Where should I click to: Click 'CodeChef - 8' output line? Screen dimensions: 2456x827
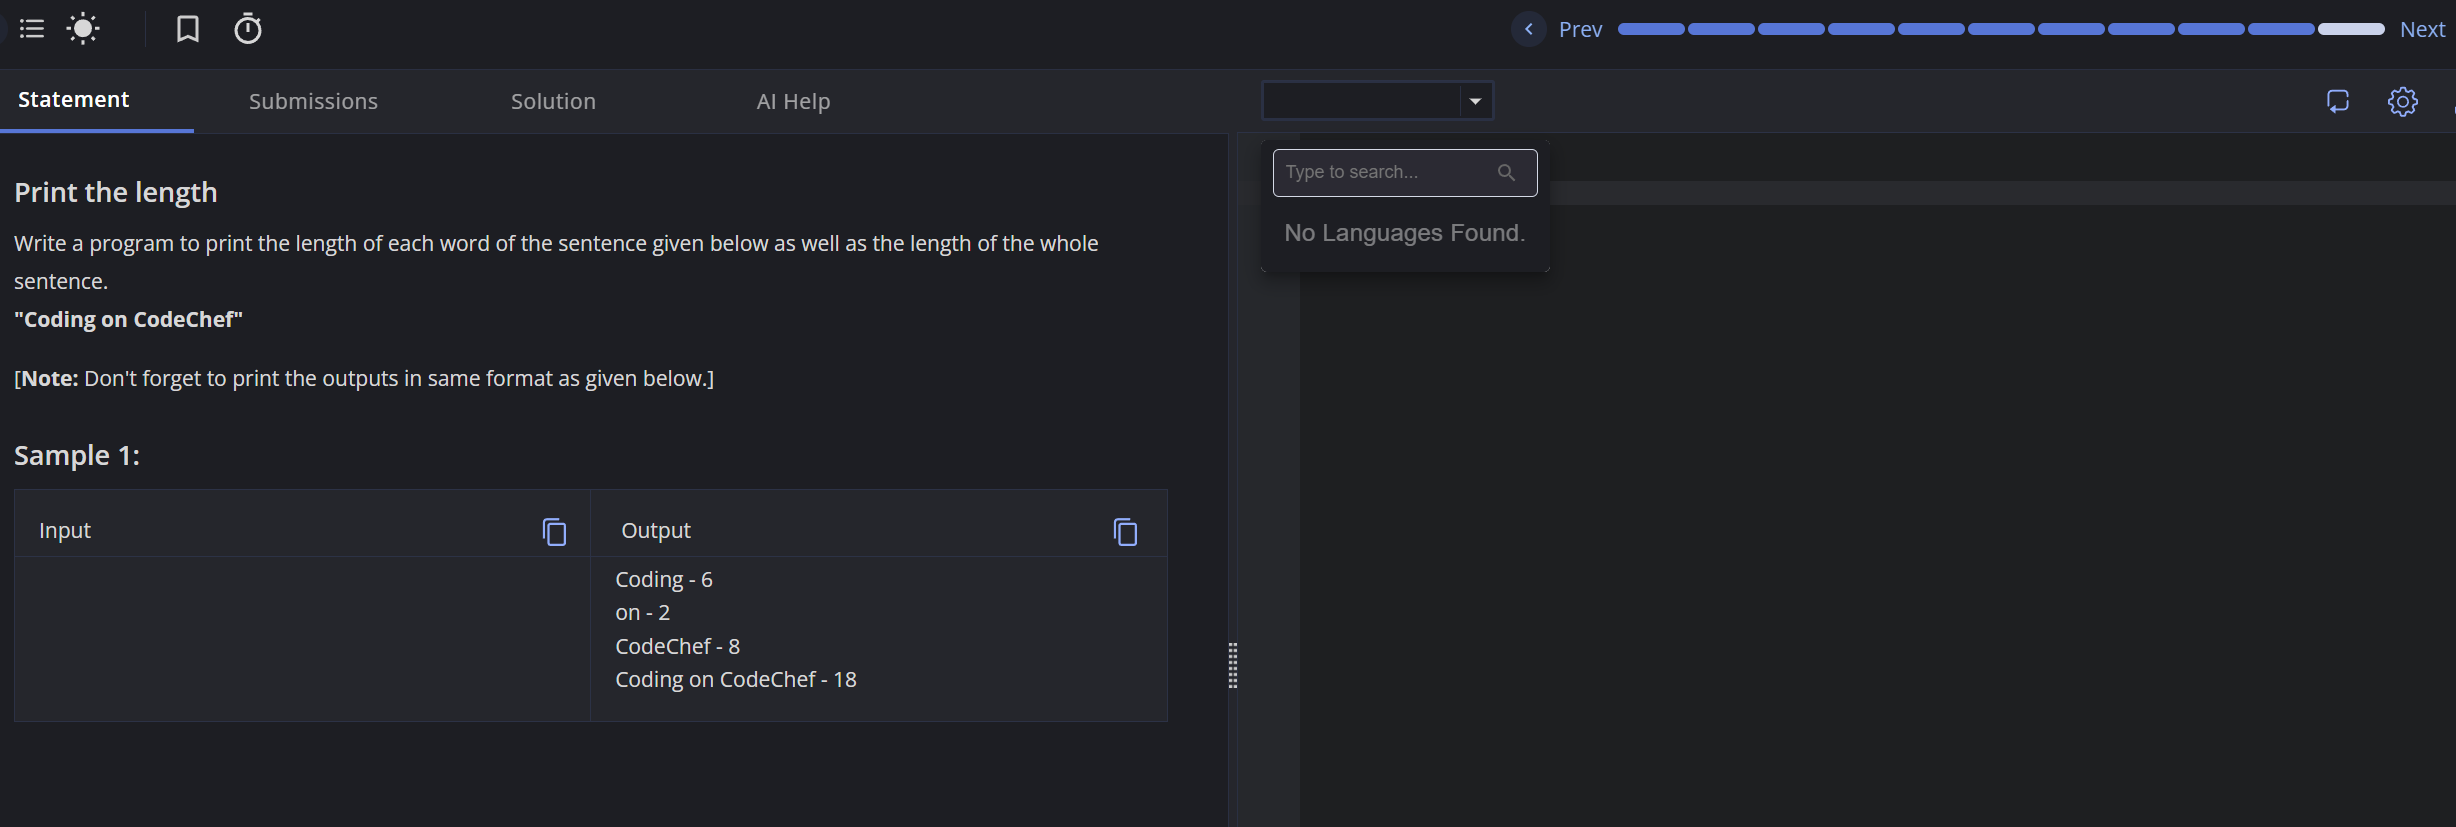point(678,647)
